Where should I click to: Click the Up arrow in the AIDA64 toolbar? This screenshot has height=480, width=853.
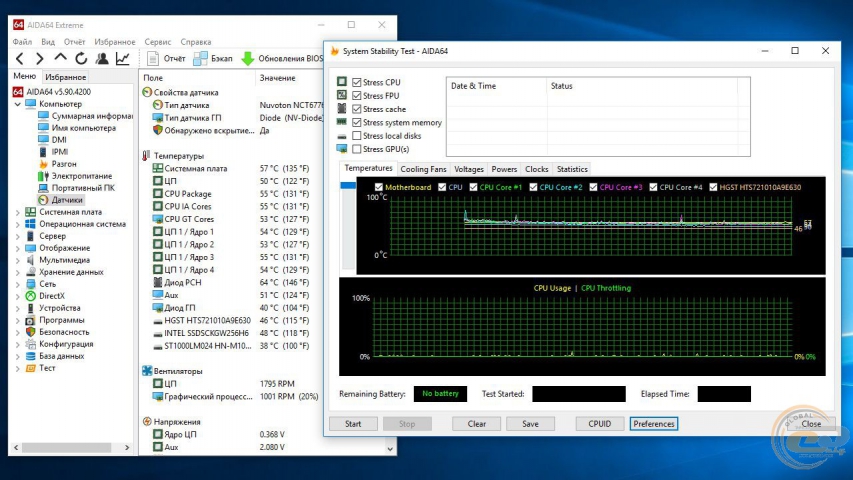[x=60, y=58]
